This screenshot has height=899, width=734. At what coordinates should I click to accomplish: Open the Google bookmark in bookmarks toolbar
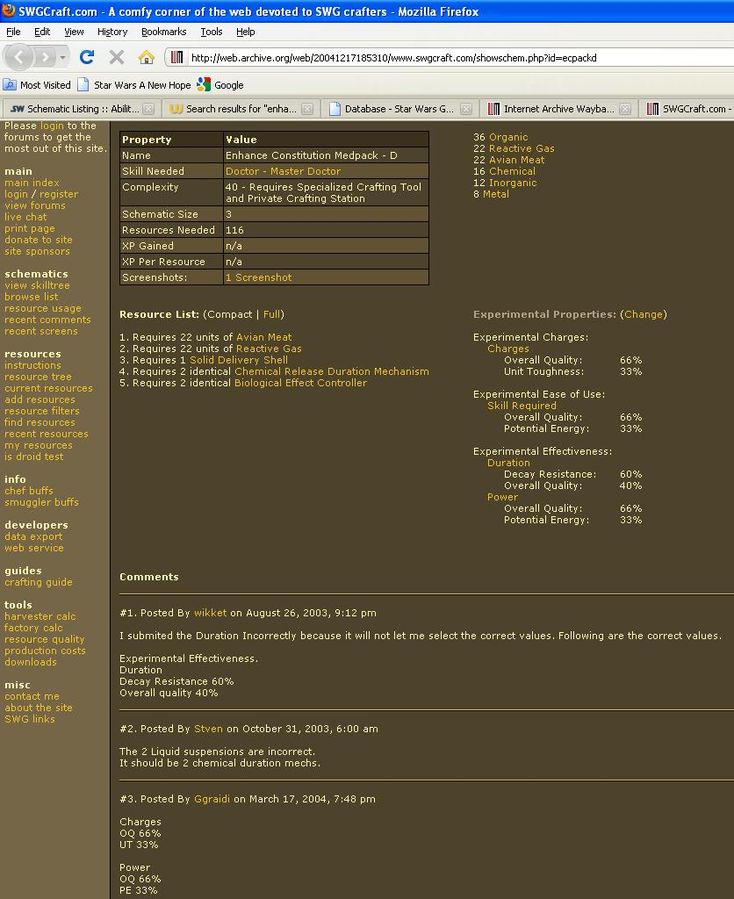tap(220, 85)
